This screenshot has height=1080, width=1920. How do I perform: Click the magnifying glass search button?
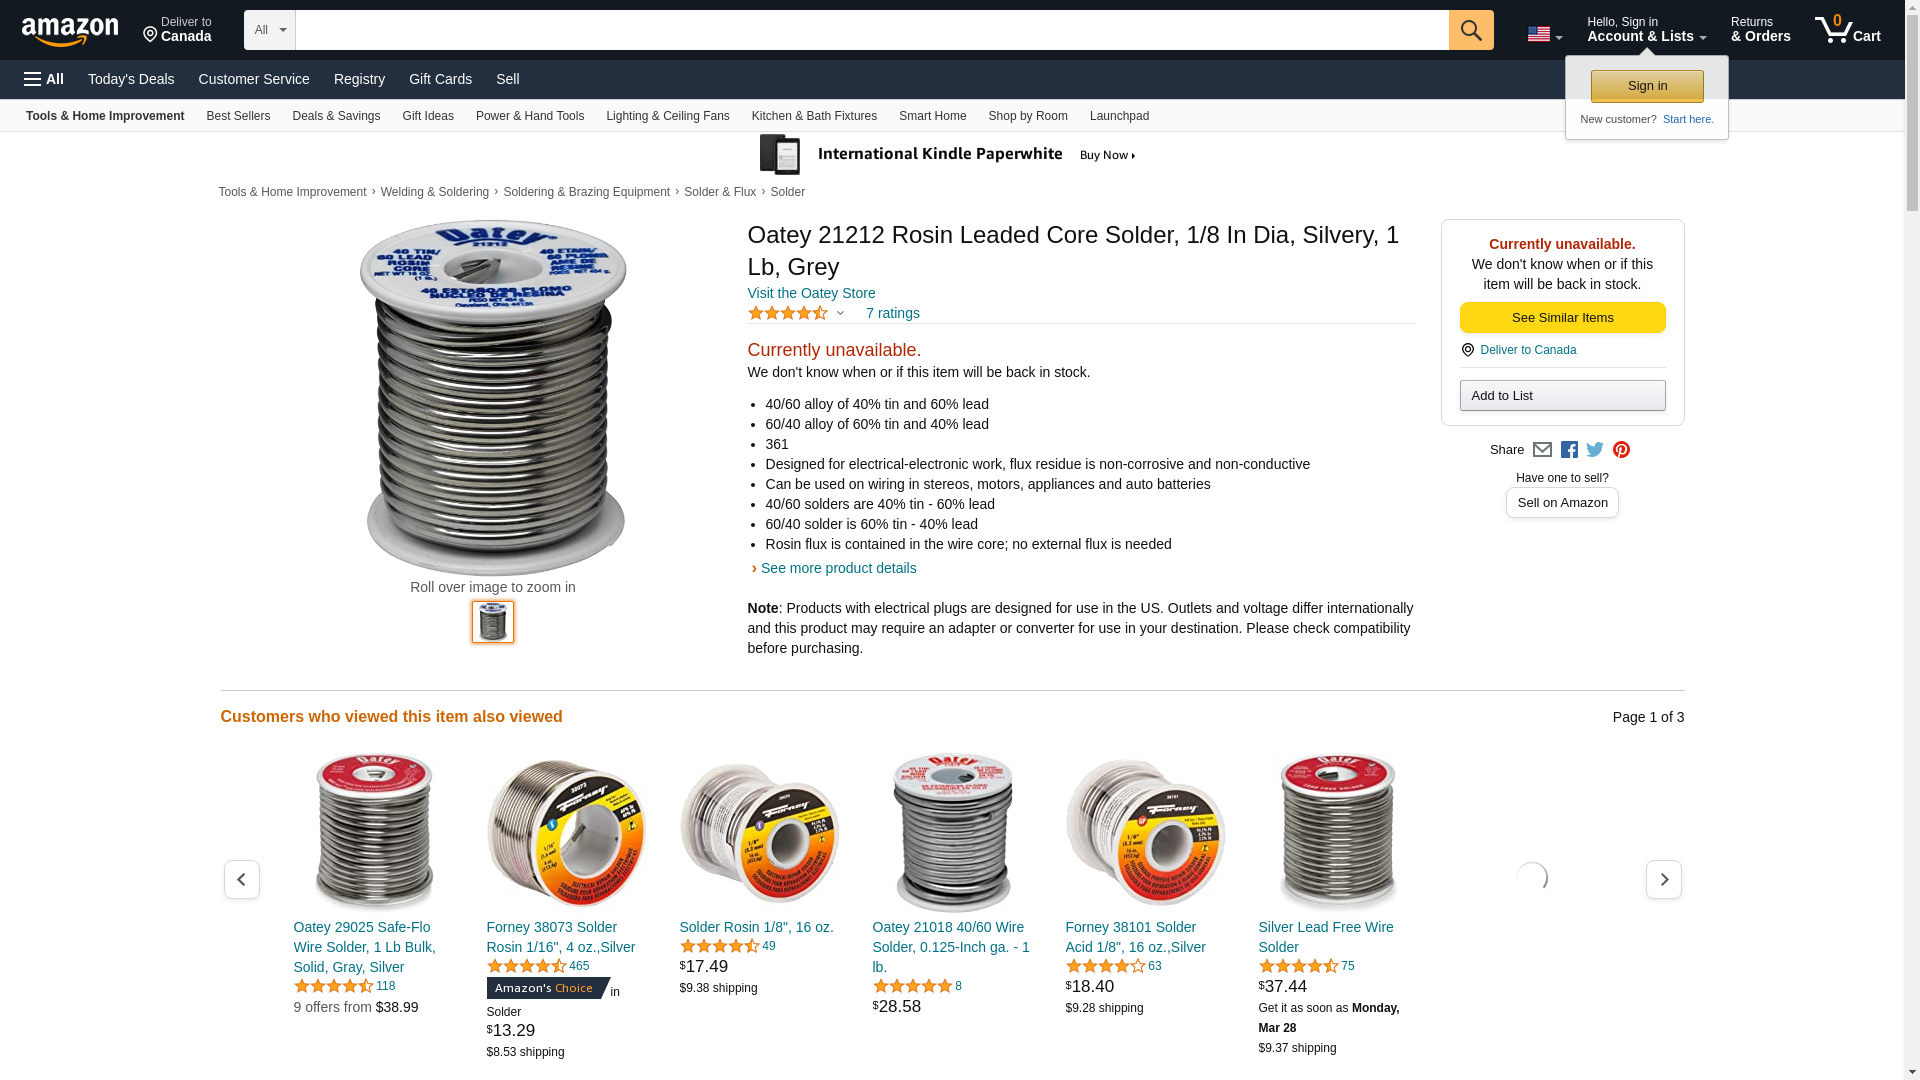(x=1470, y=30)
